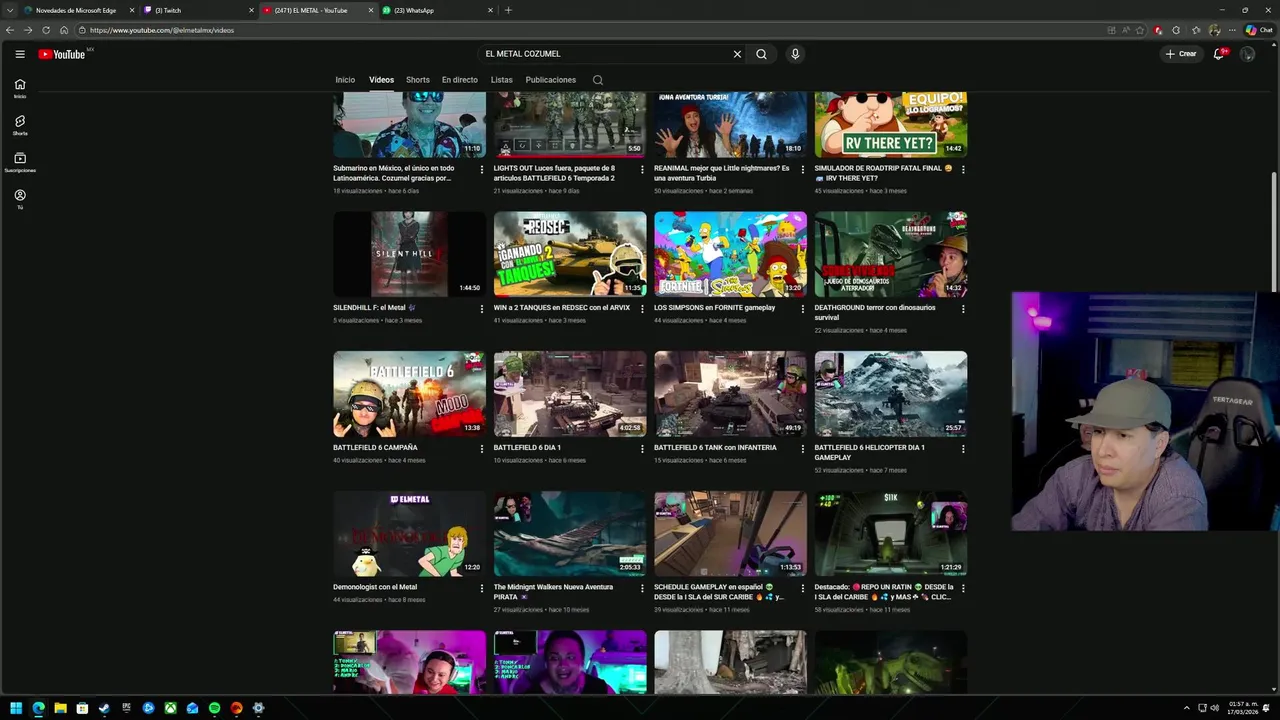Switch to En directo channel tab
1280x720 pixels.
point(460,80)
